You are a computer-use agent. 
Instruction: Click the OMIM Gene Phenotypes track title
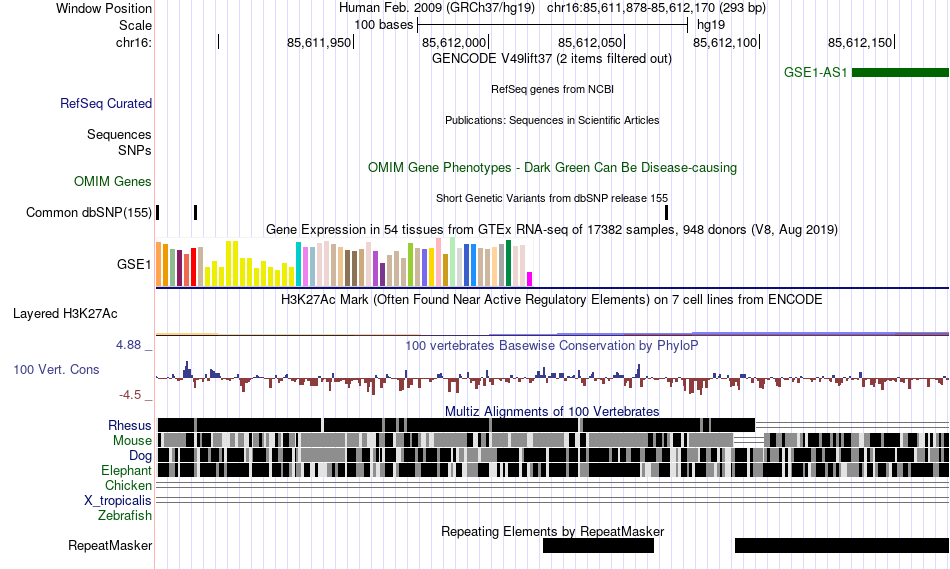click(553, 167)
